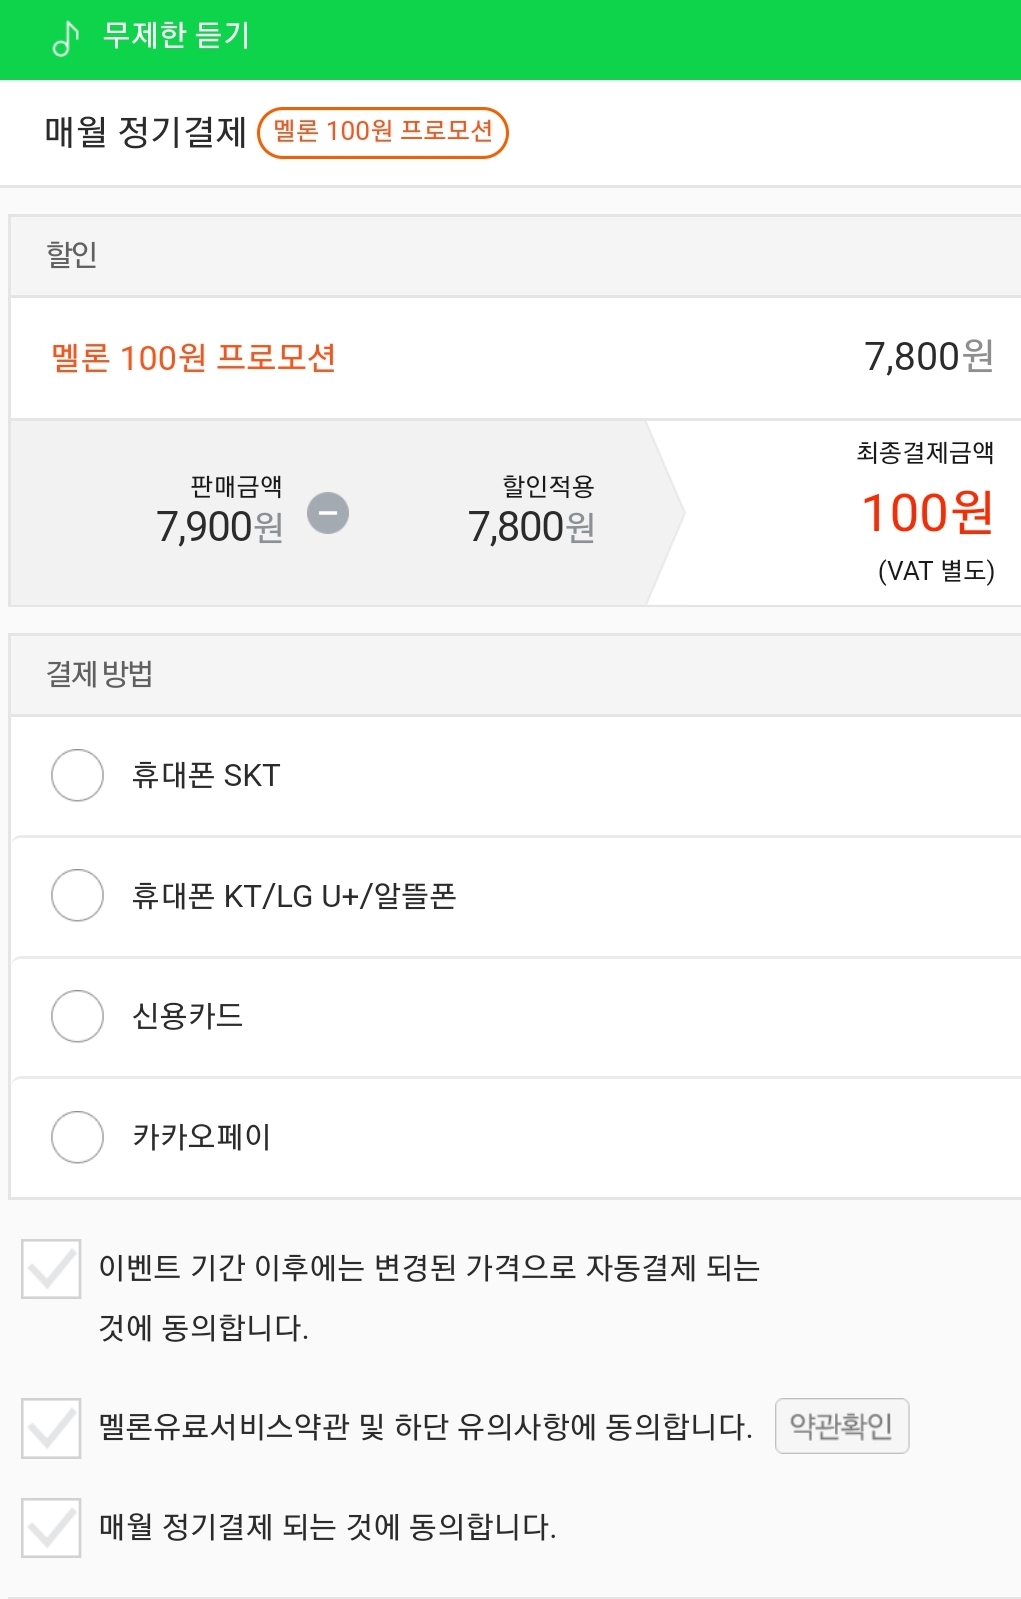Image resolution: width=1021 pixels, height=1599 pixels.
Task: Check the 매월 정기결제 agreement checkbox
Action: click(x=51, y=1528)
